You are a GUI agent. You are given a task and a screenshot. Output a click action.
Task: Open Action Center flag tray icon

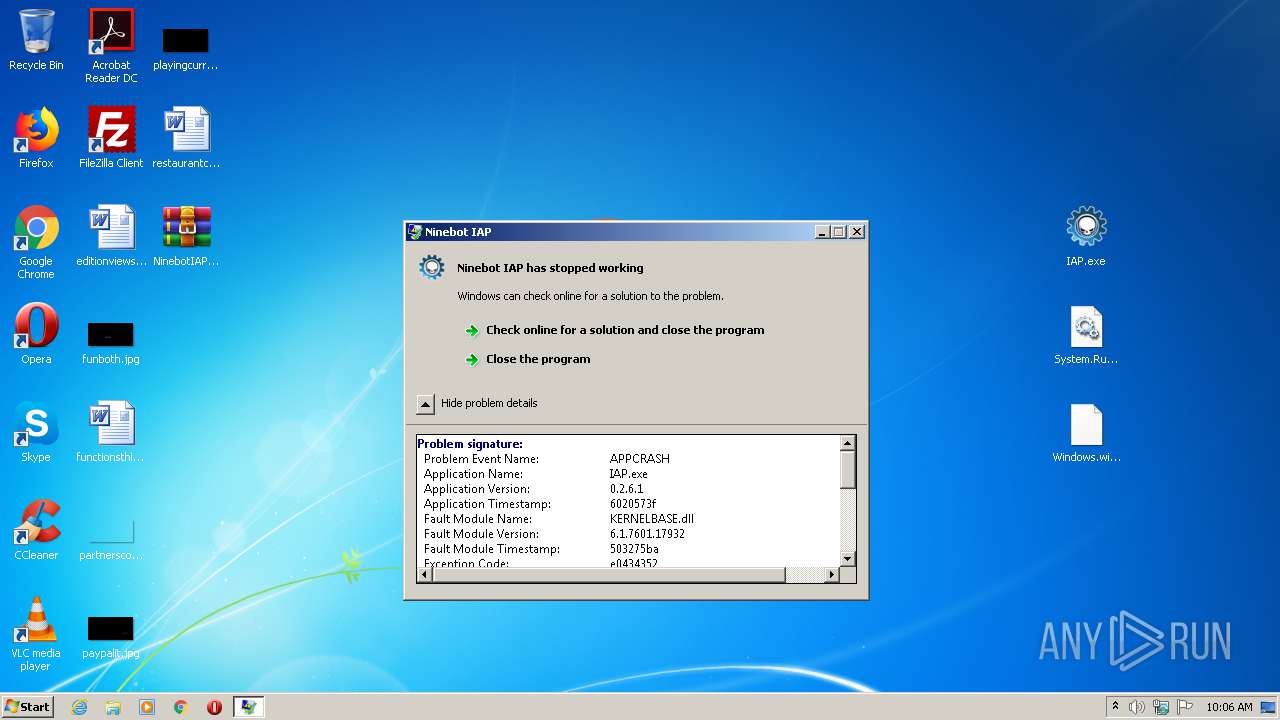(x=1185, y=707)
